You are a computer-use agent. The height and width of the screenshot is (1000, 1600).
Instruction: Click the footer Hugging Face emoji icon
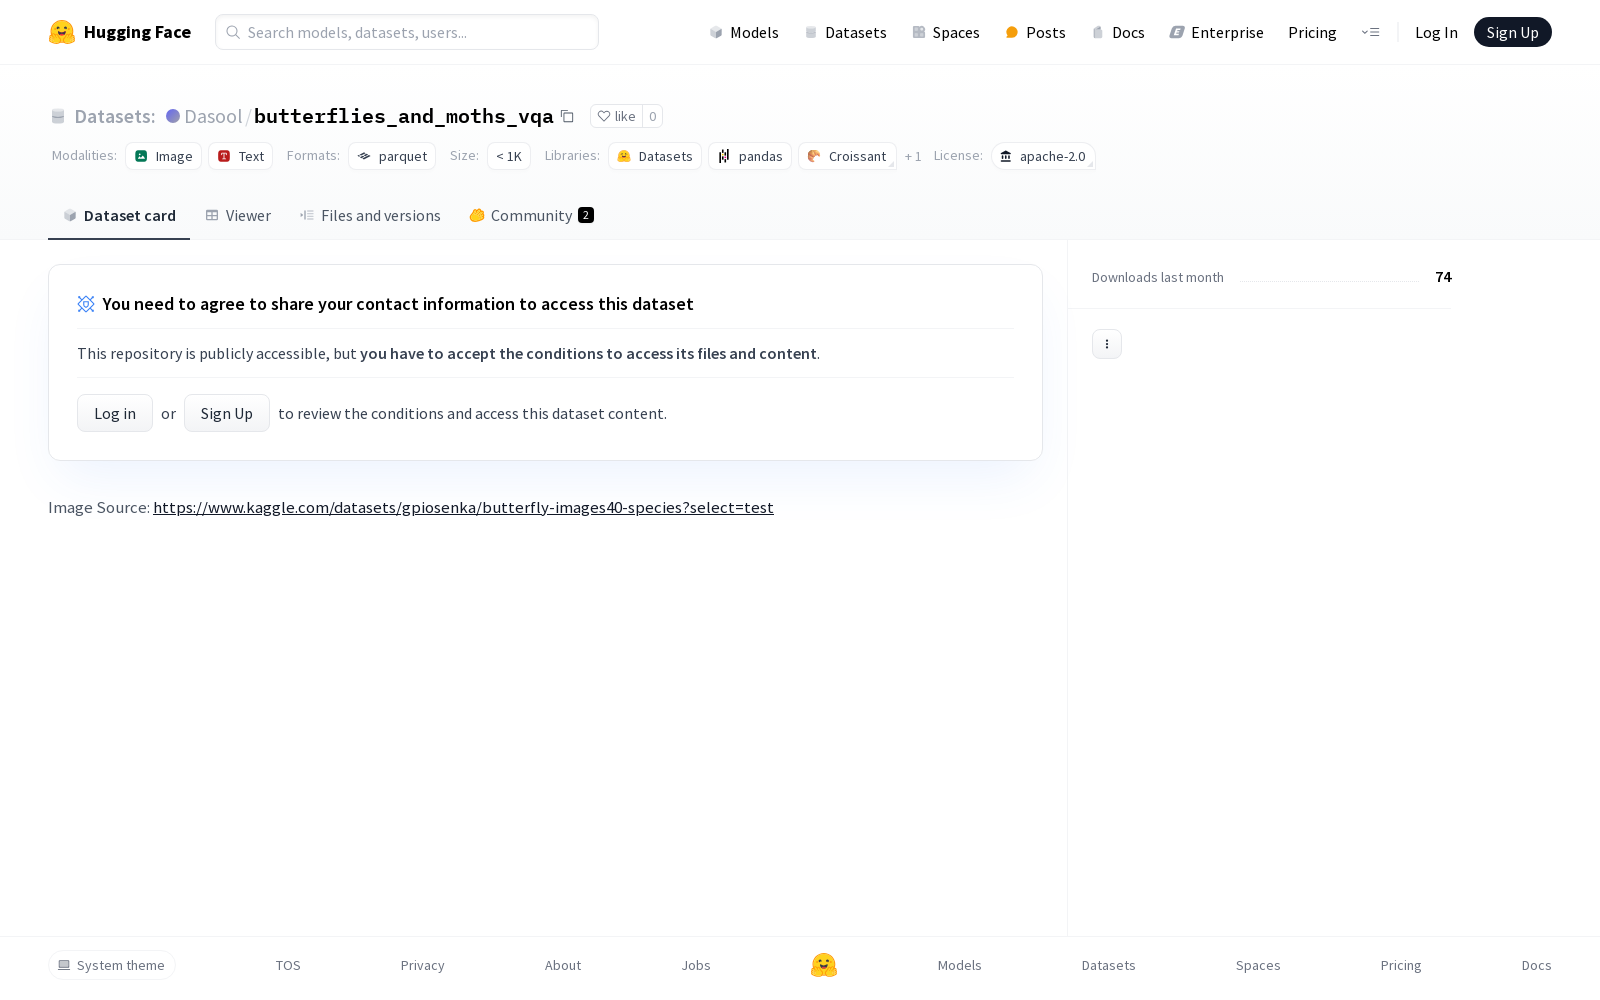824,965
